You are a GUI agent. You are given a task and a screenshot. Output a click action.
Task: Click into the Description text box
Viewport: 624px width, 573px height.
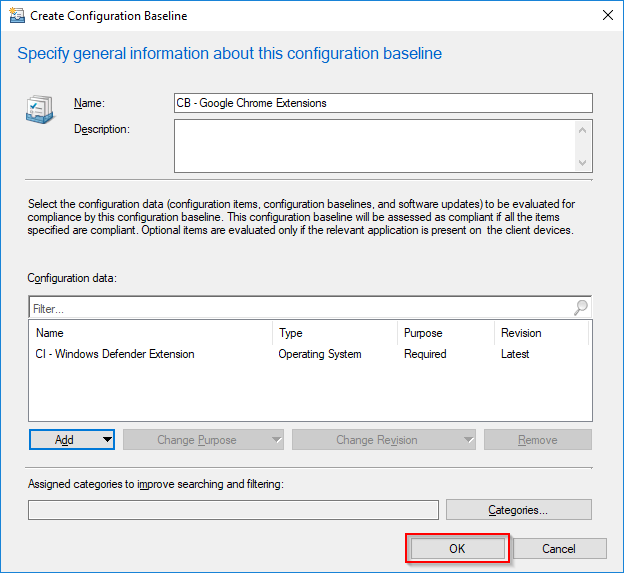(375, 146)
